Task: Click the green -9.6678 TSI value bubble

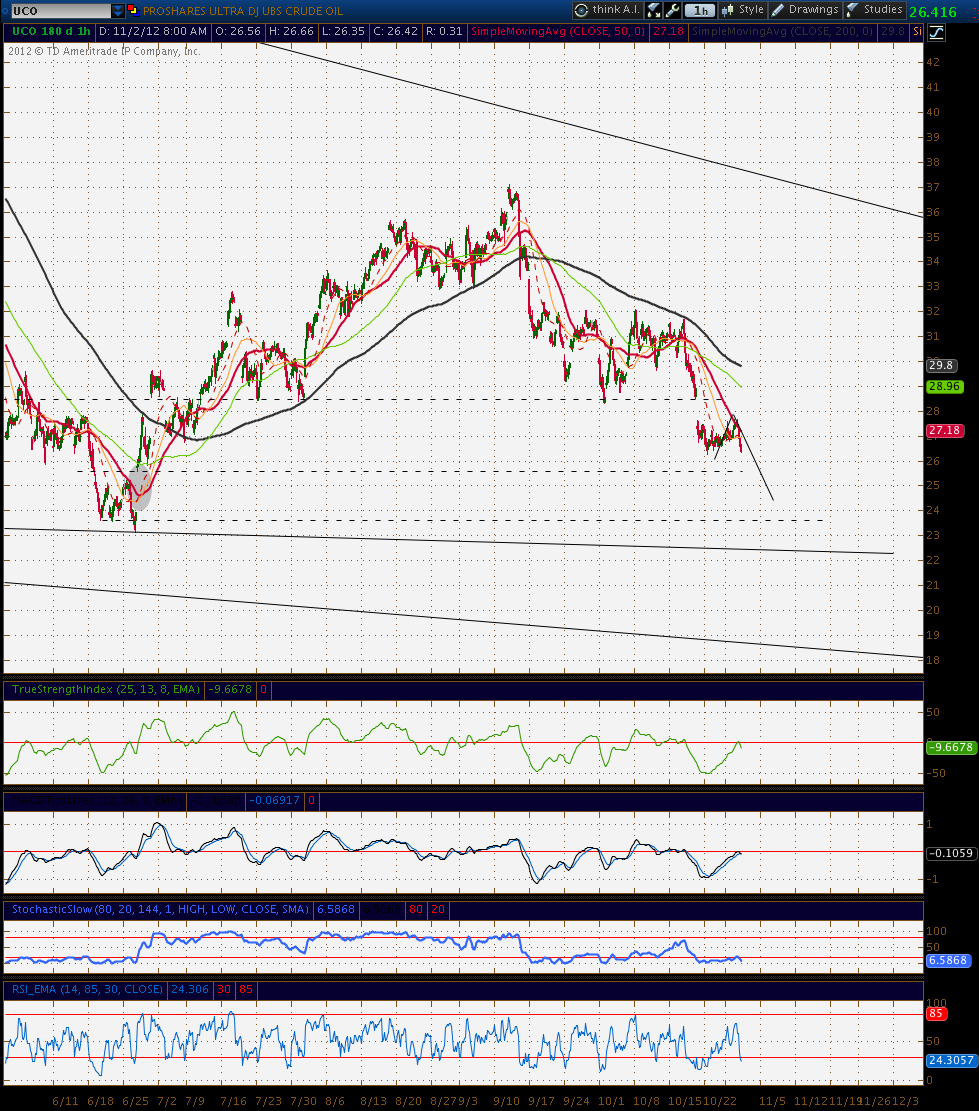Action: [x=951, y=748]
